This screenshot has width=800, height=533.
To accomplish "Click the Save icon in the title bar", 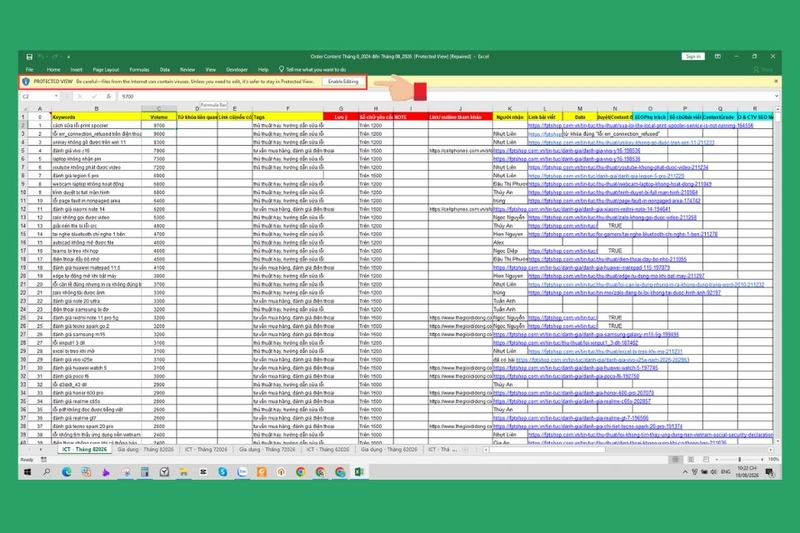I will click(x=29, y=57).
